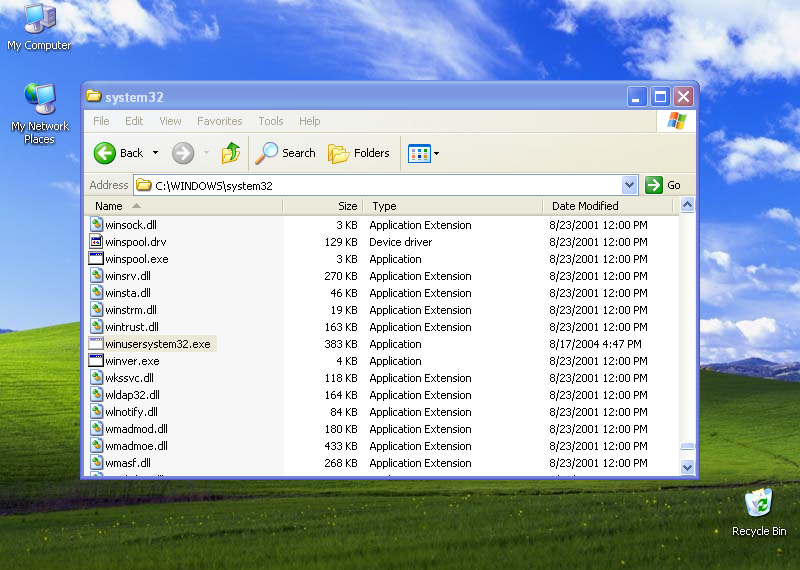Select the Recycle Bin desktop icon
The height and width of the screenshot is (570, 800).
click(759, 512)
